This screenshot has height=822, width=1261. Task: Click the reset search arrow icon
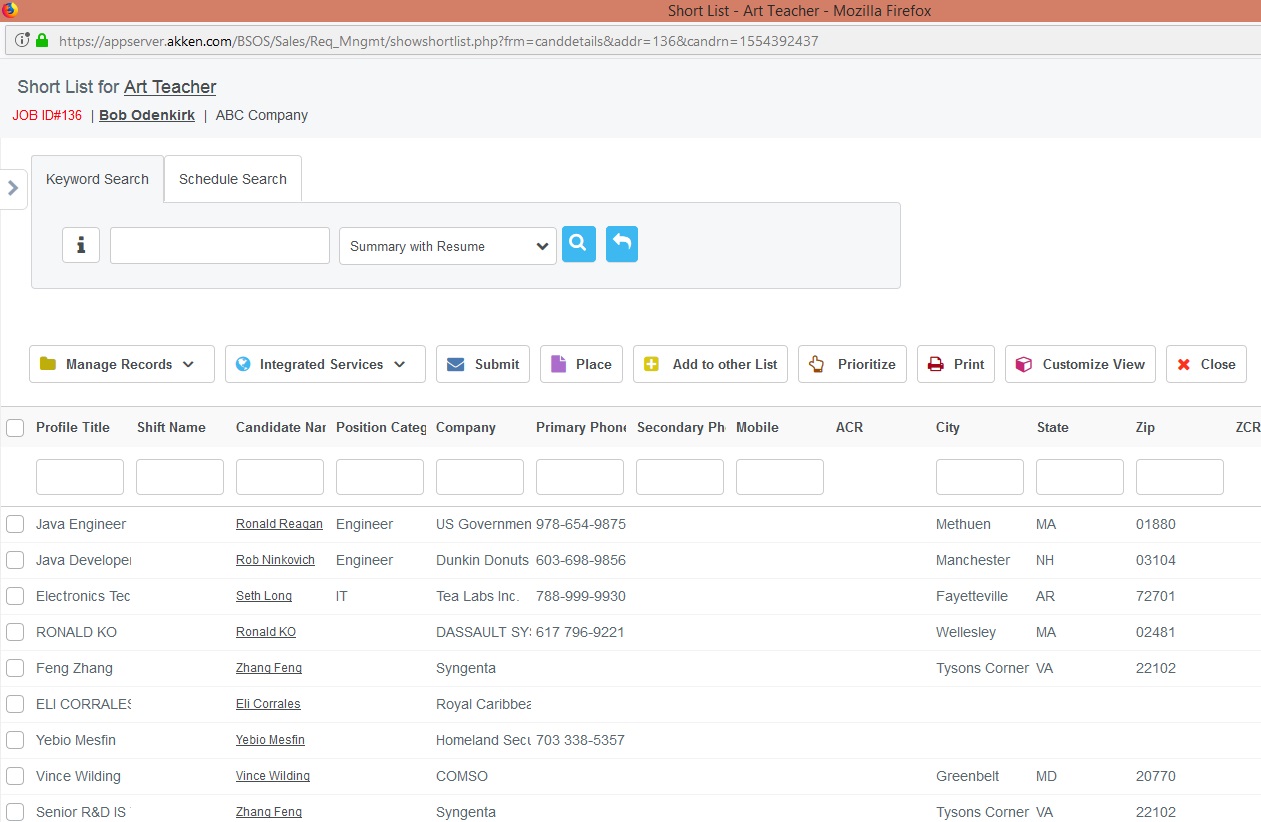click(x=621, y=243)
